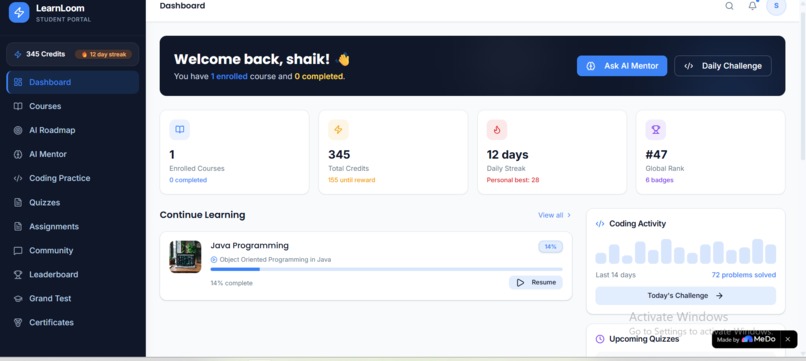
Task: Click the Leaderboard trophy icon
Action: pos(18,275)
